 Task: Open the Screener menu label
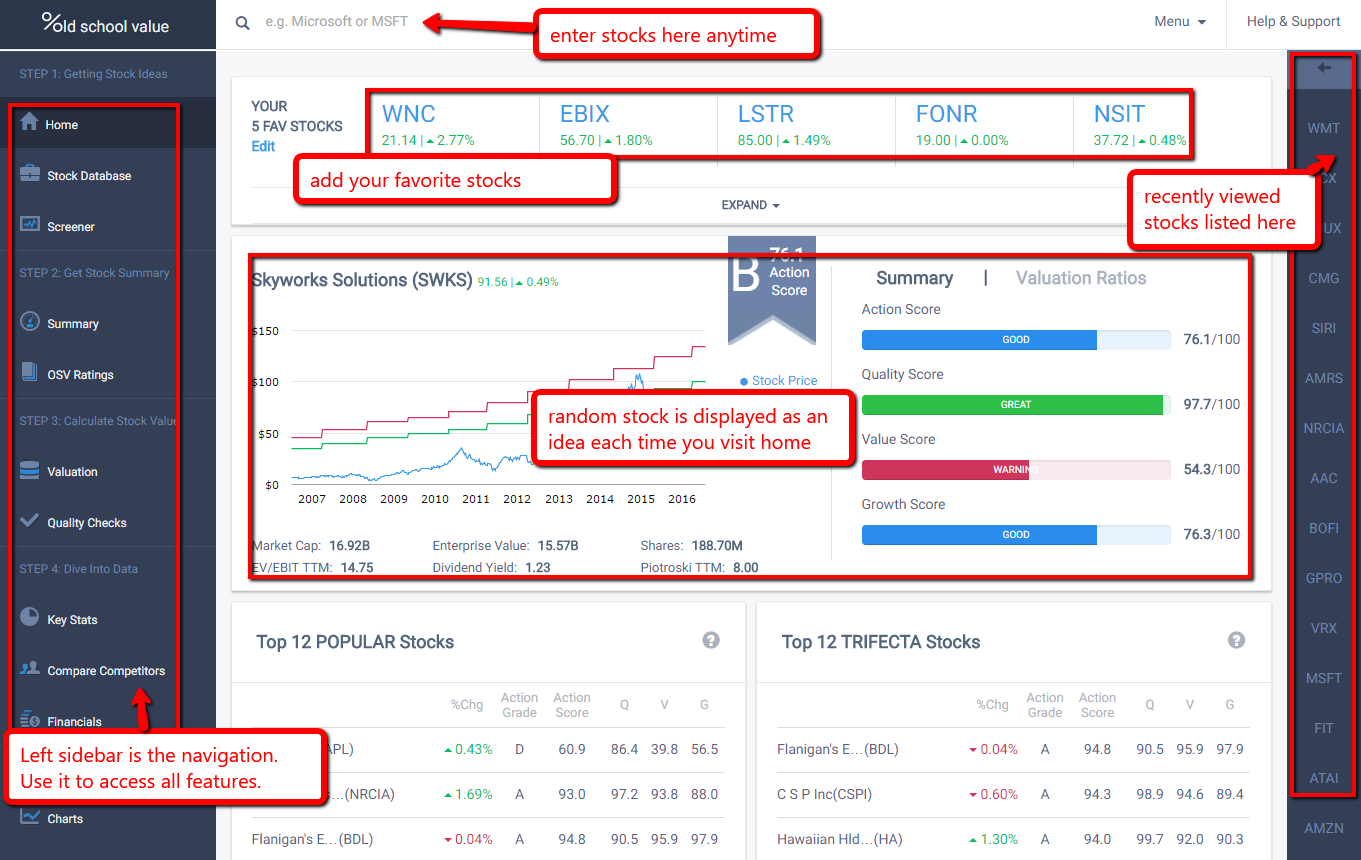(x=71, y=227)
